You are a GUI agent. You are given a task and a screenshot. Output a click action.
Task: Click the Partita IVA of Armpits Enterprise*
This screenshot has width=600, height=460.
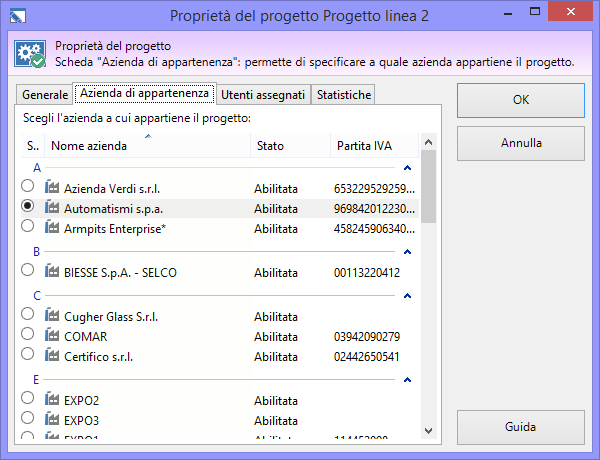coord(374,229)
